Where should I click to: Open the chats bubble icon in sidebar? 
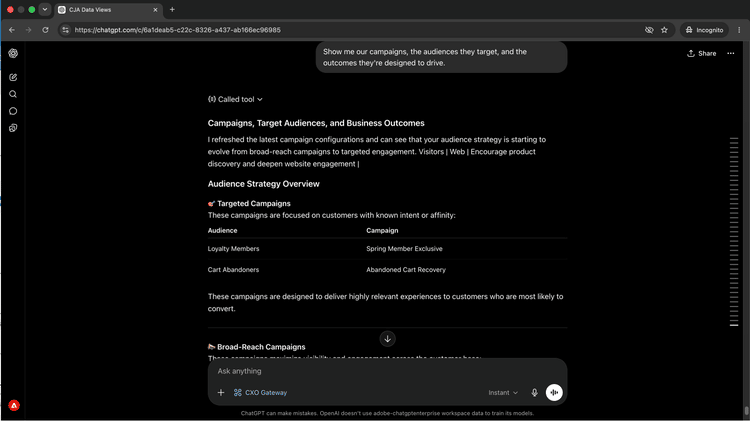pos(13,111)
